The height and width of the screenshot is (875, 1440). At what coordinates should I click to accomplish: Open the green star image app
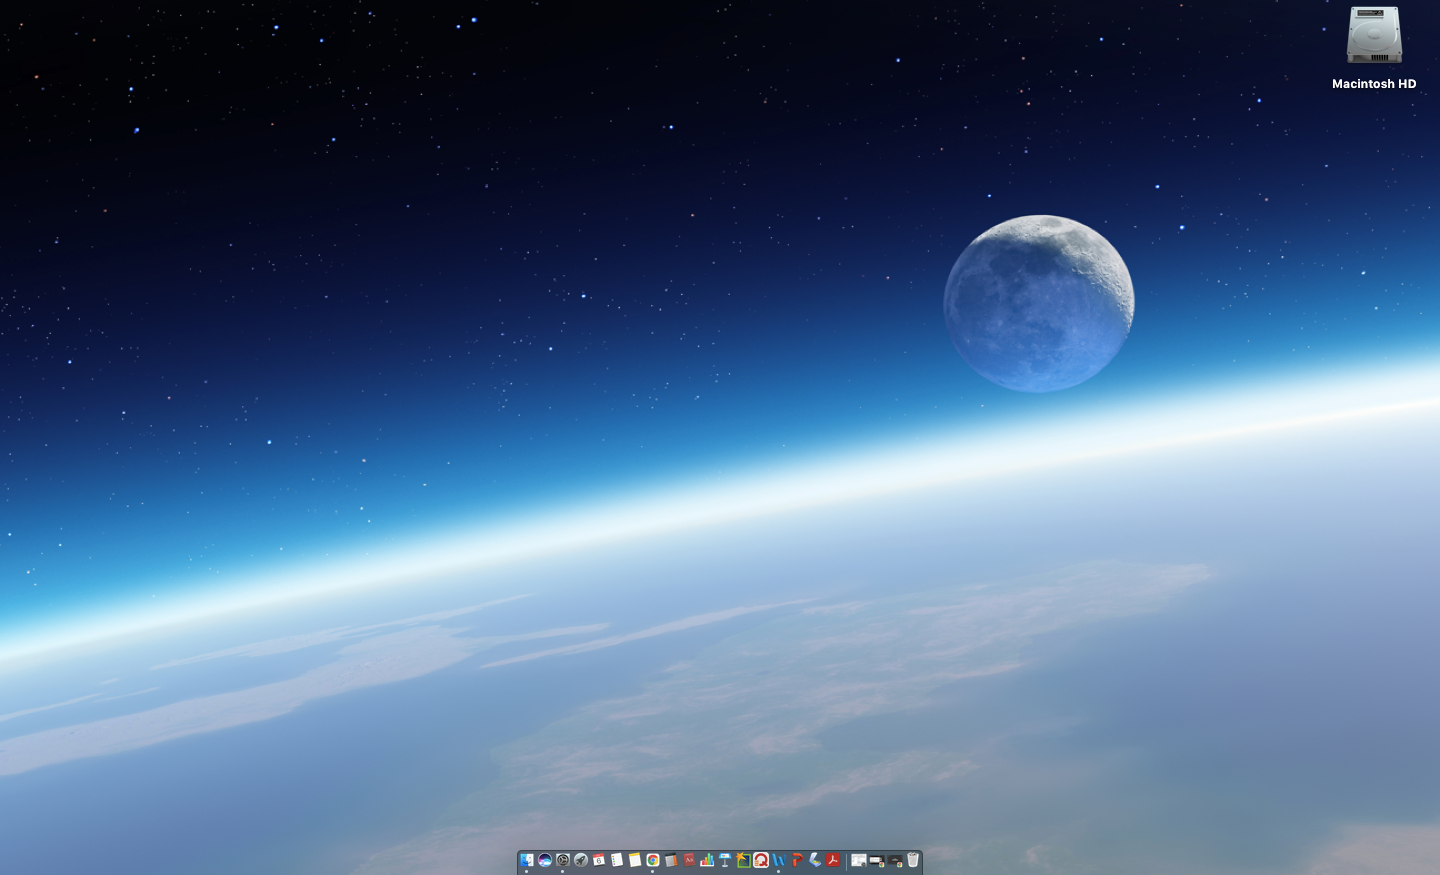pos(743,860)
